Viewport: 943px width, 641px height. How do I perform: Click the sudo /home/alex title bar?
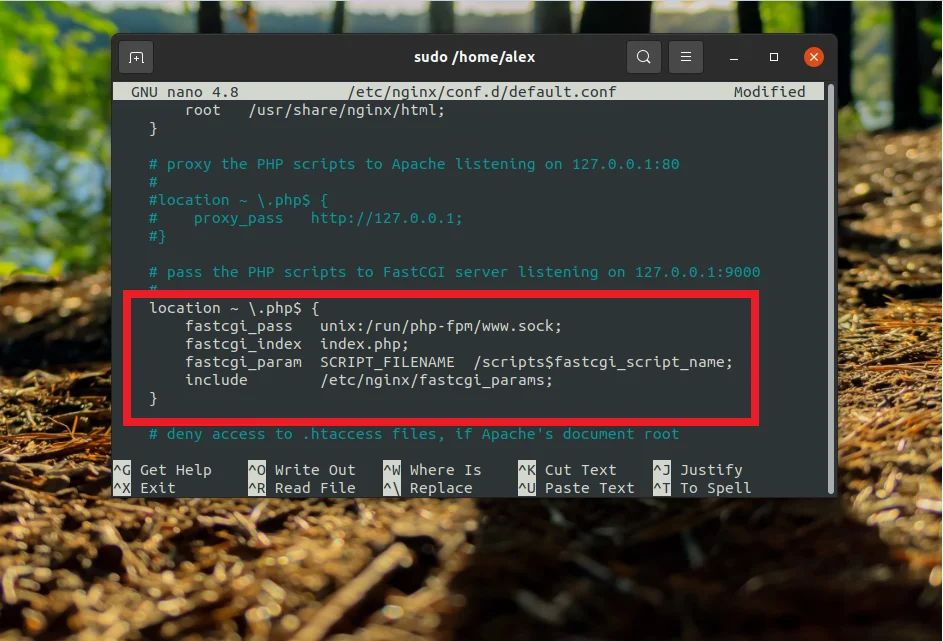point(474,57)
